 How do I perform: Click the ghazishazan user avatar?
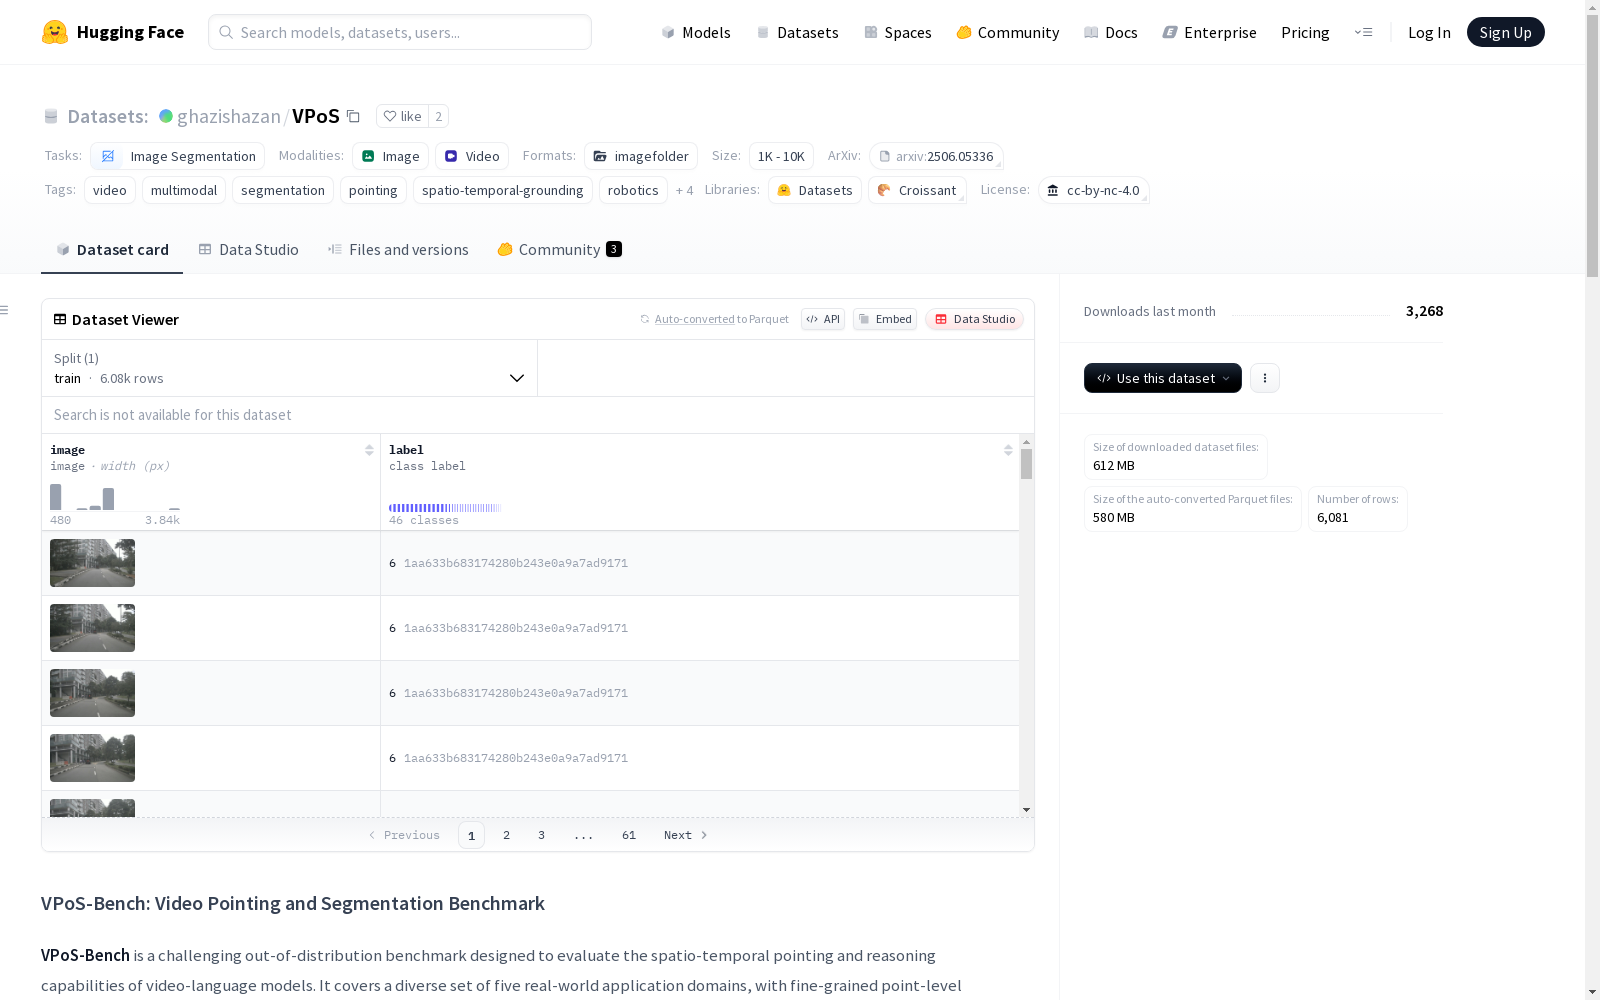point(166,116)
